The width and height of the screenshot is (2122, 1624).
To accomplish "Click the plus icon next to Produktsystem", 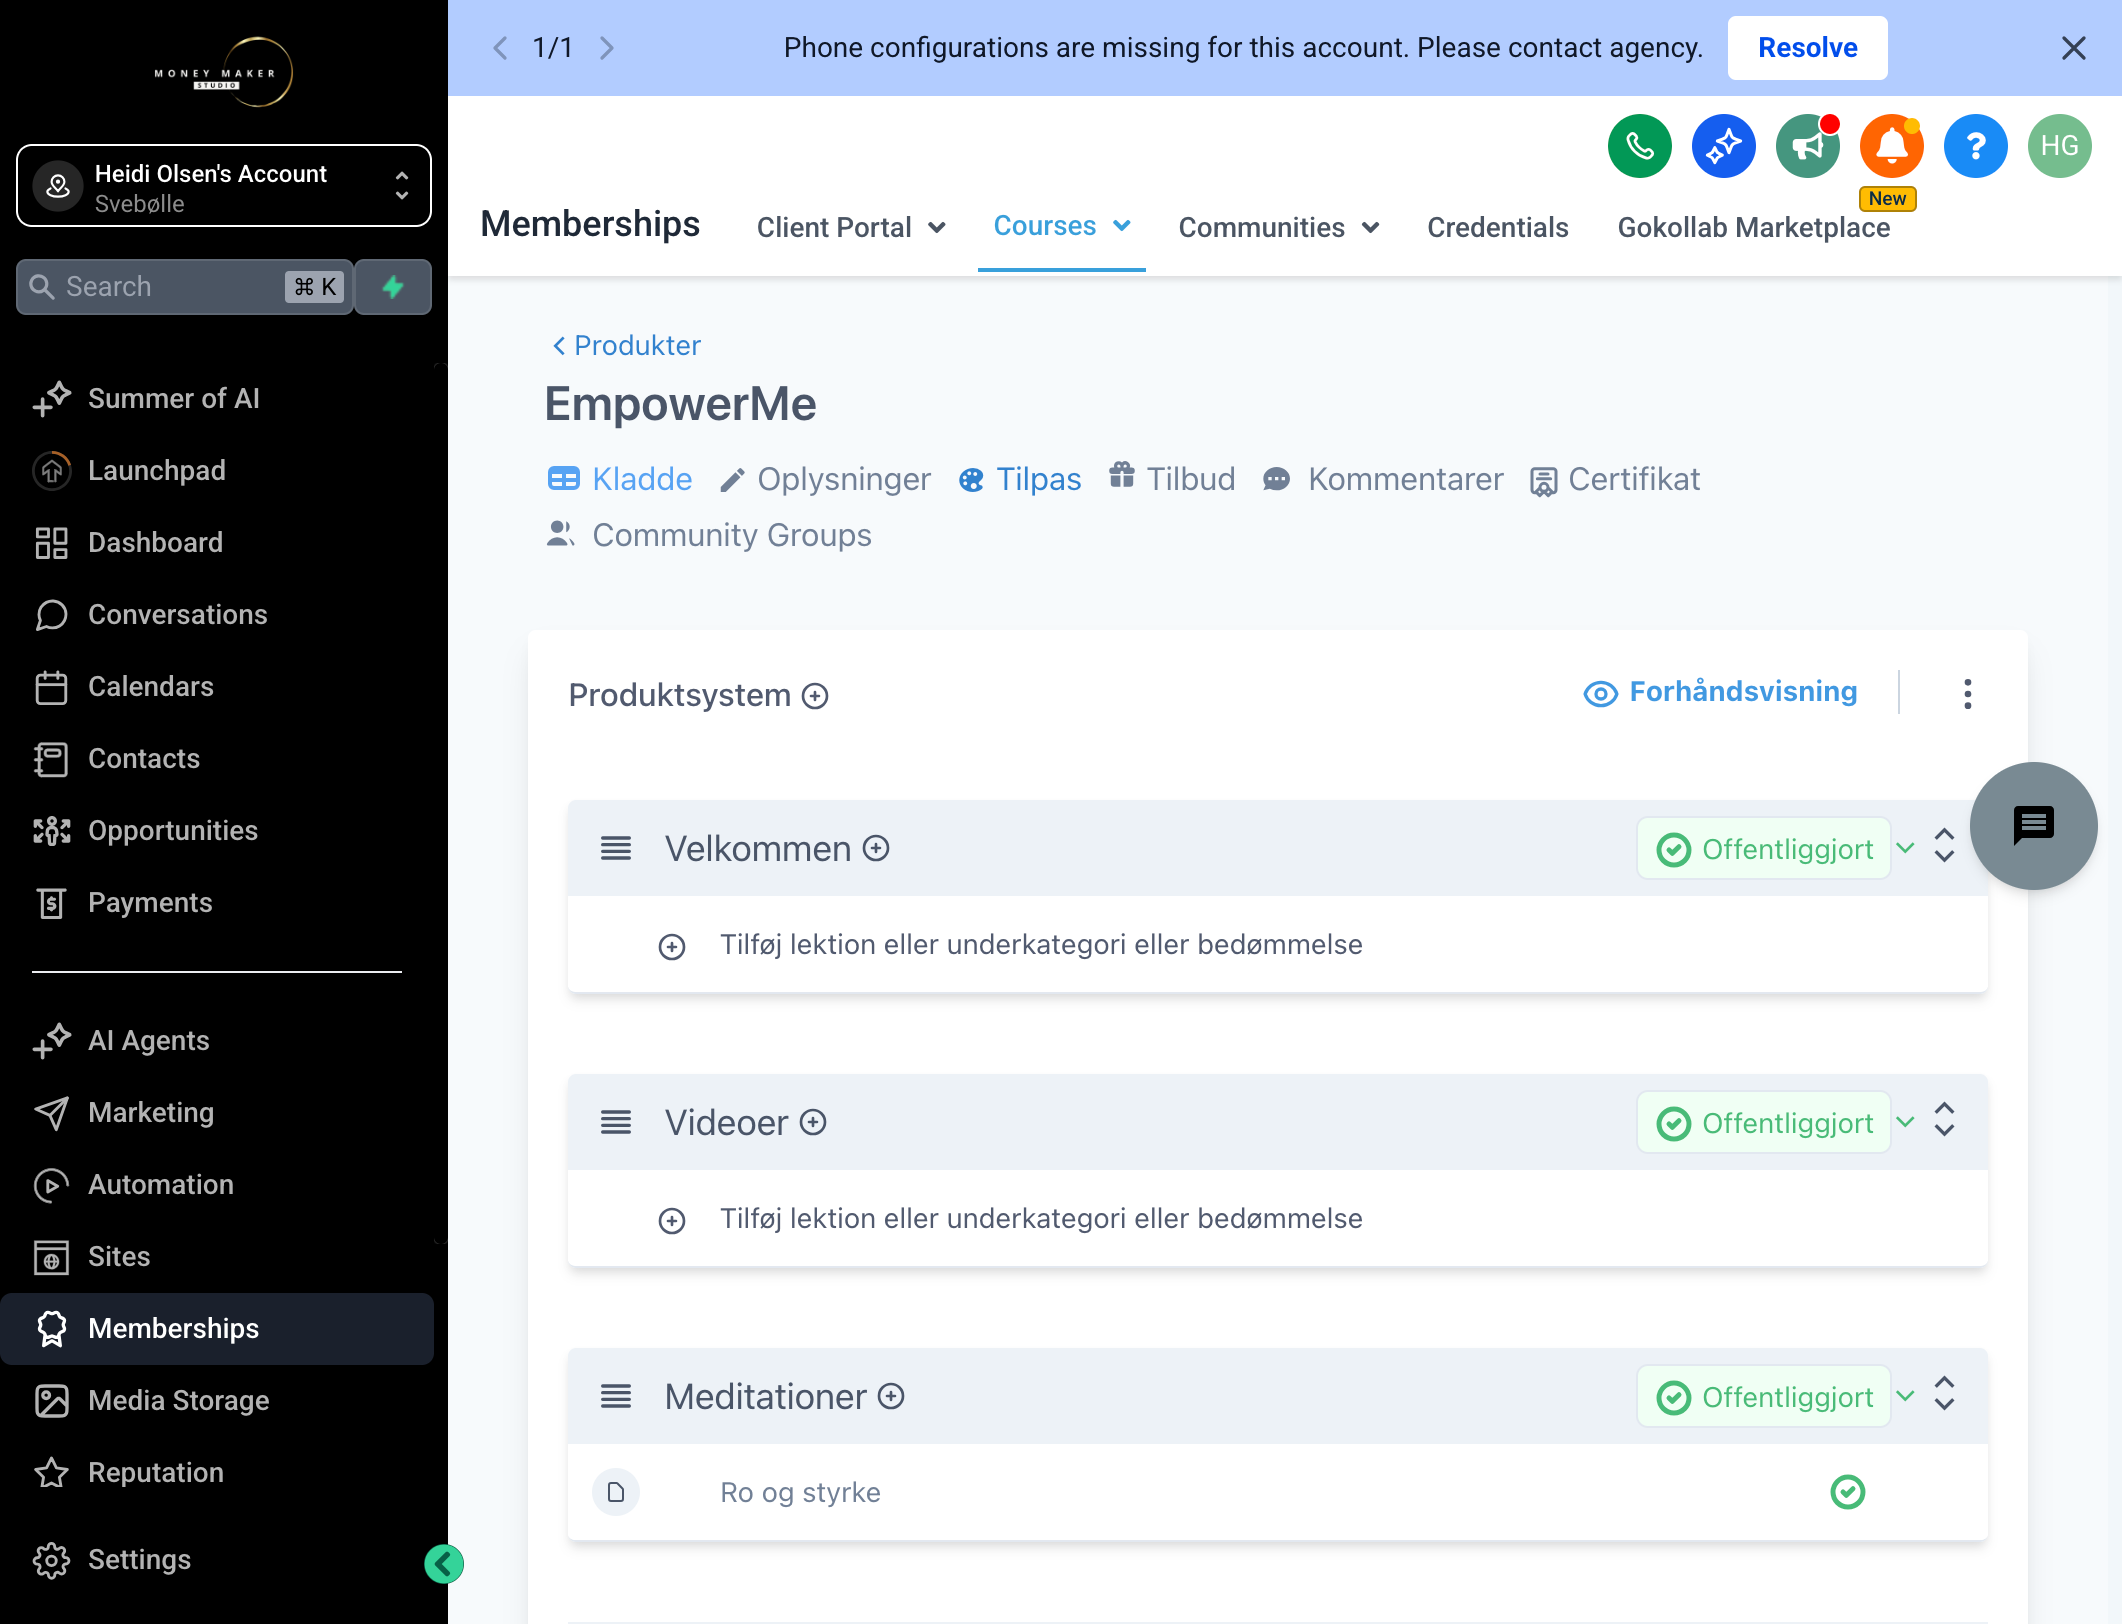I will (815, 696).
